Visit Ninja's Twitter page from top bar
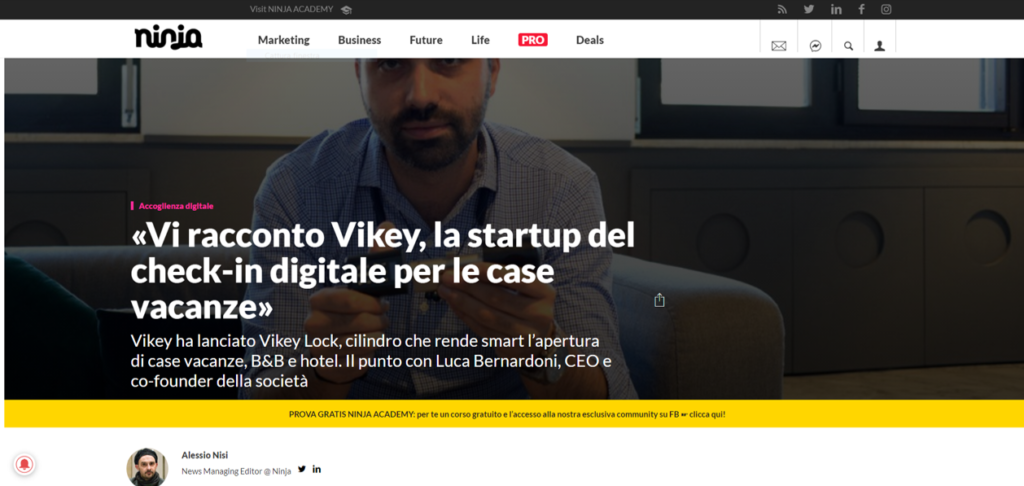This screenshot has width=1024, height=486. click(808, 9)
